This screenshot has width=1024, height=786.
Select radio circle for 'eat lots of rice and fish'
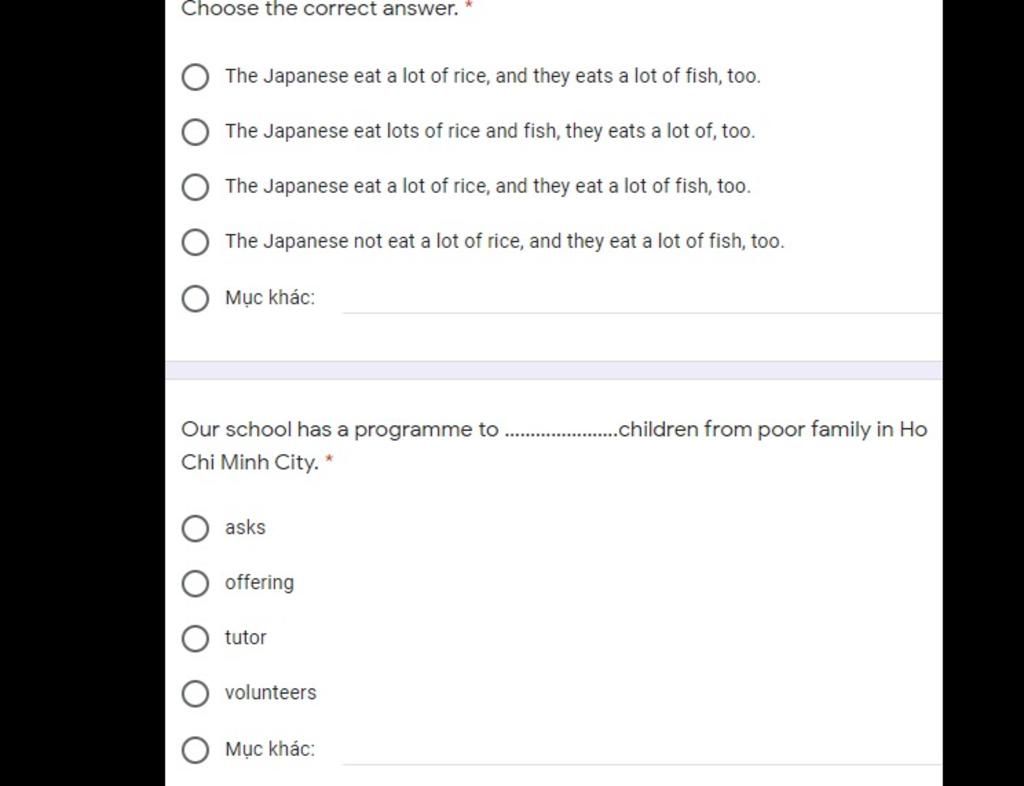point(195,132)
